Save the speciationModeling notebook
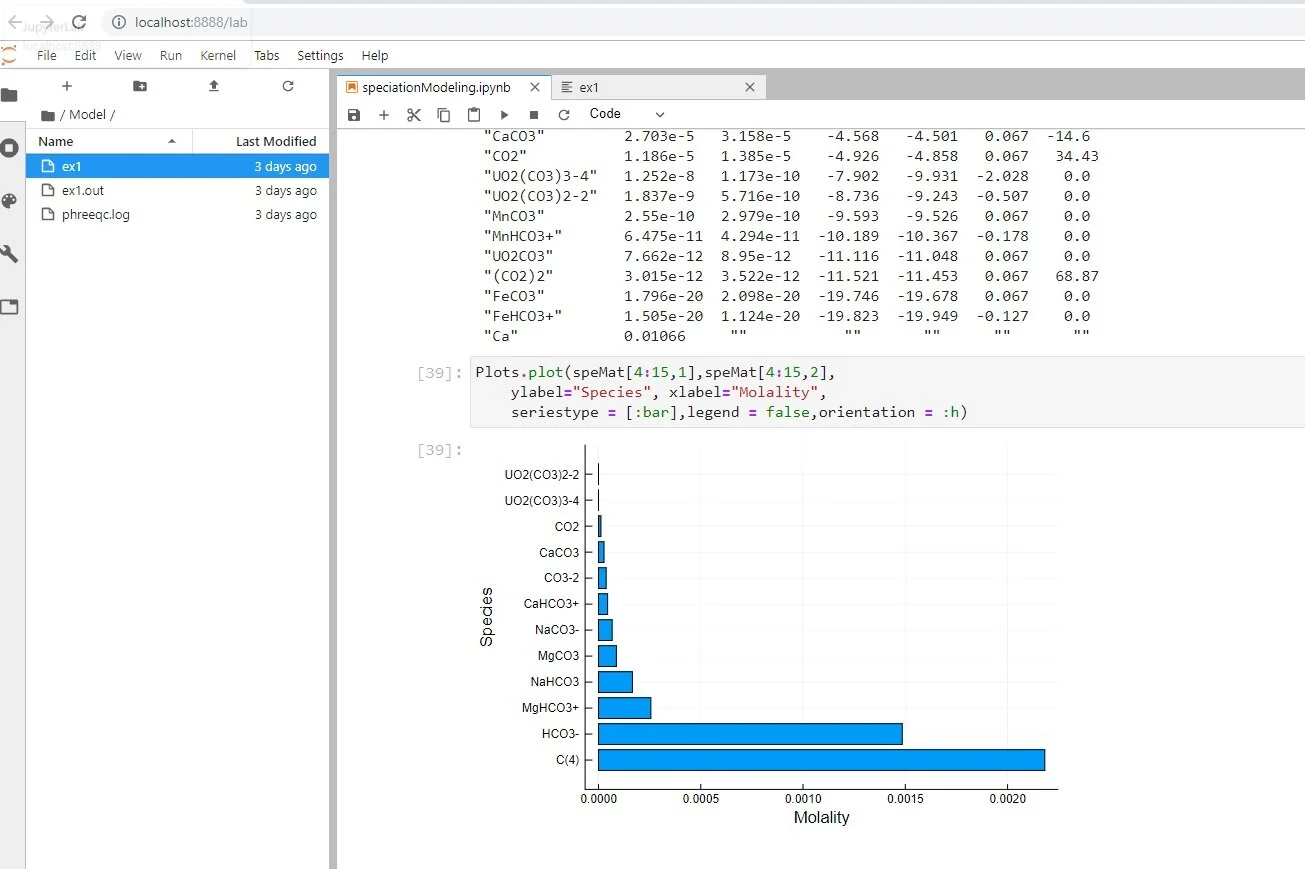 point(353,113)
